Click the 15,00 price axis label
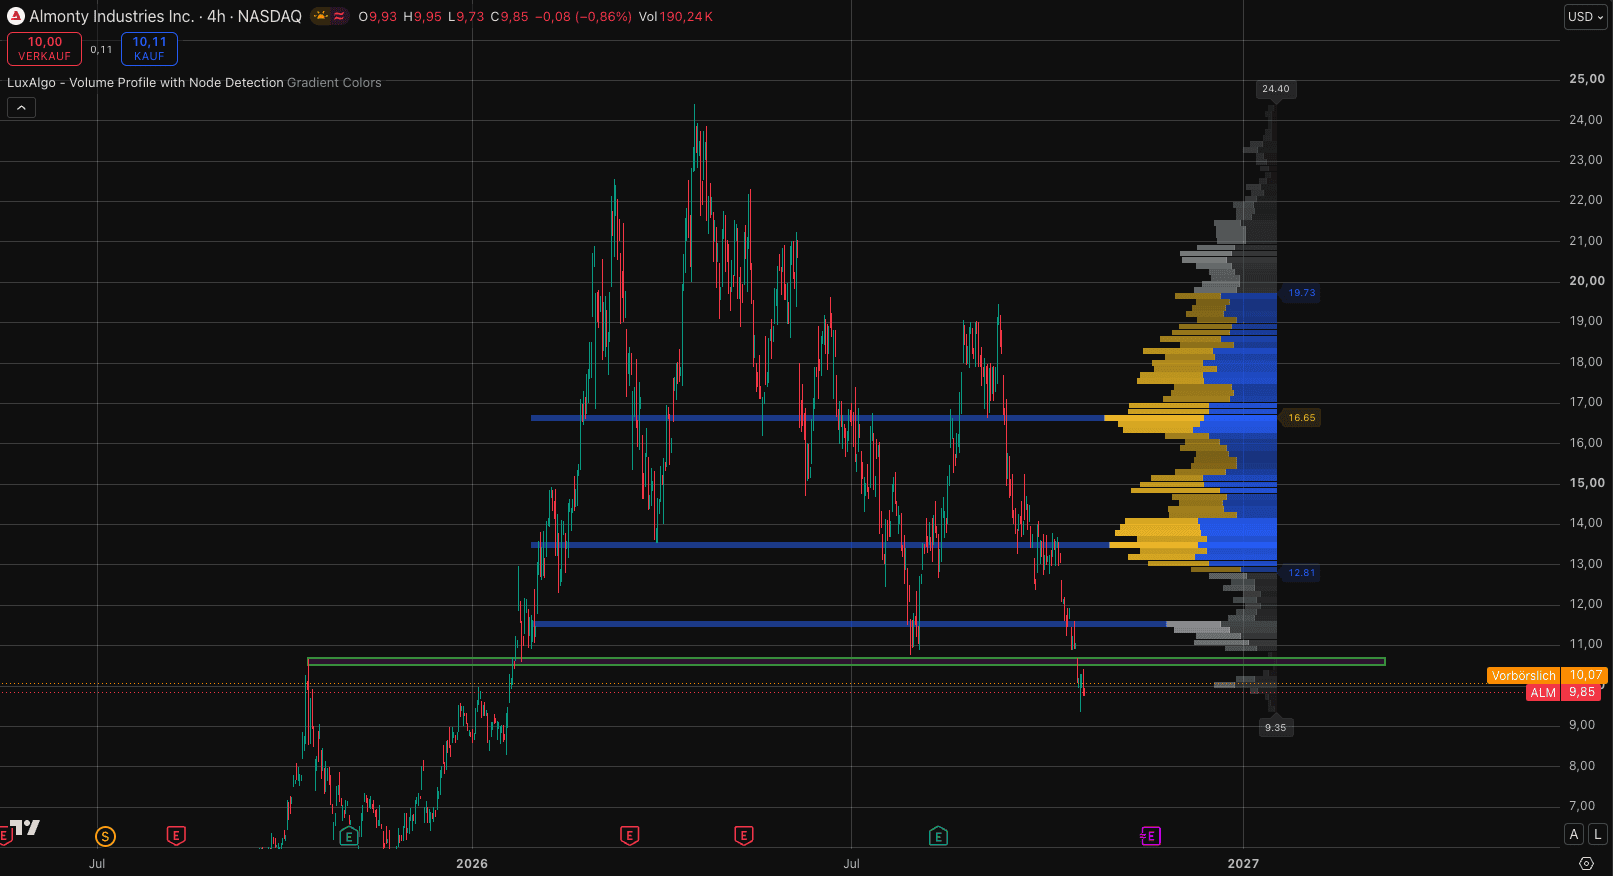This screenshot has width=1613, height=876. (x=1586, y=483)
